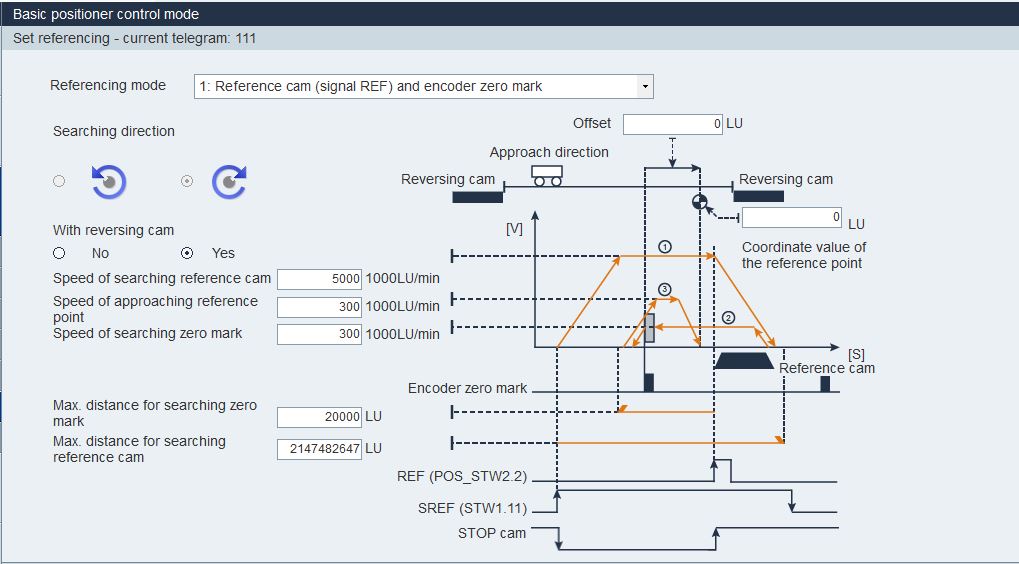Edit Max. distance for searching zero mark
Image resolution: width=1019 pixels, height=564 pixels.
319,417
